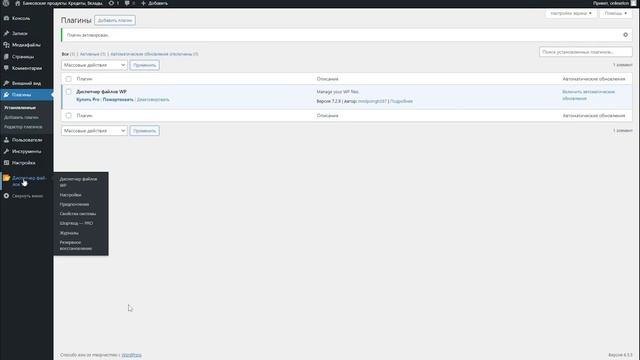Choose 'Диспетчер файлов WP' in the flyout submenu

pos(78,182)
